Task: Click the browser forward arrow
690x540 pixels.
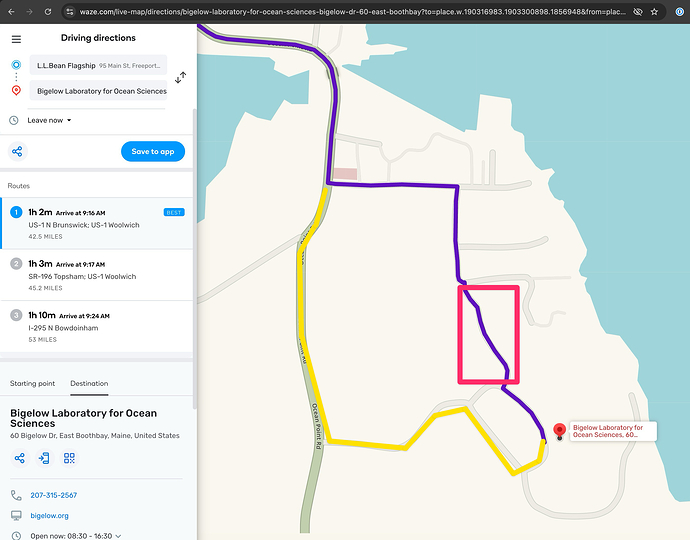Action: coord(29,12)
